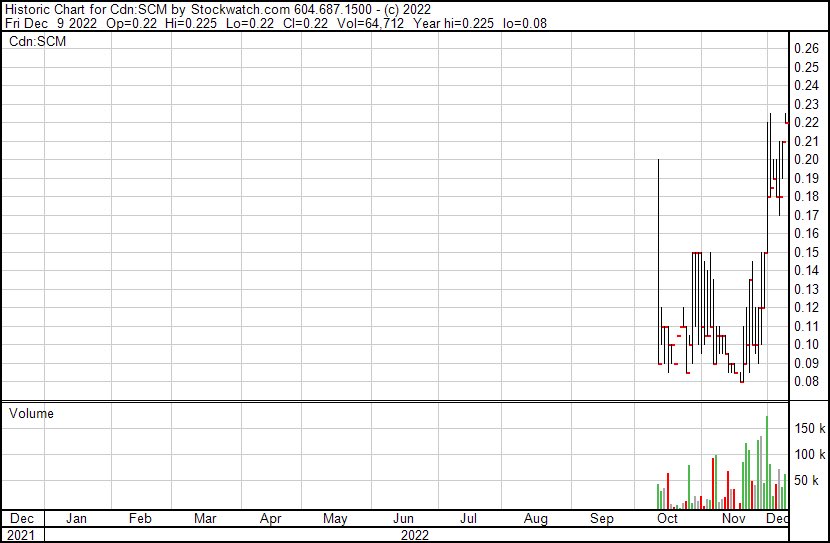Viewport: 830px width, 543px height.
Task: Click the 'Feb' month label
Action: tap(140, 518)
